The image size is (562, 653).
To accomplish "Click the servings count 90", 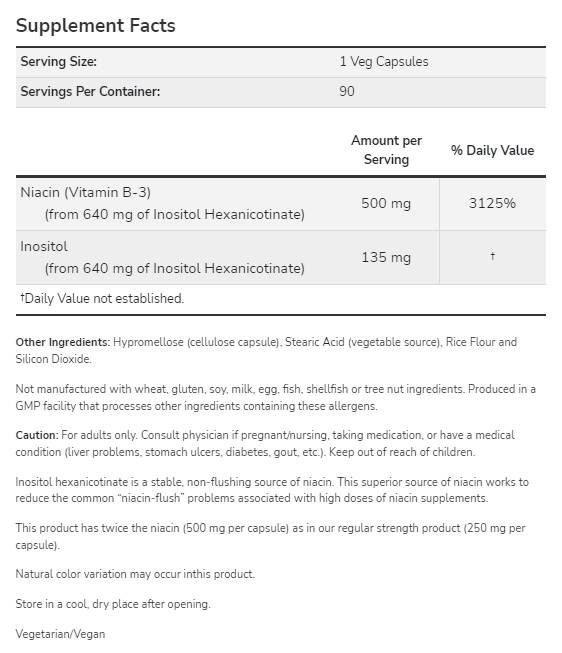I will [x=347, y=91].
